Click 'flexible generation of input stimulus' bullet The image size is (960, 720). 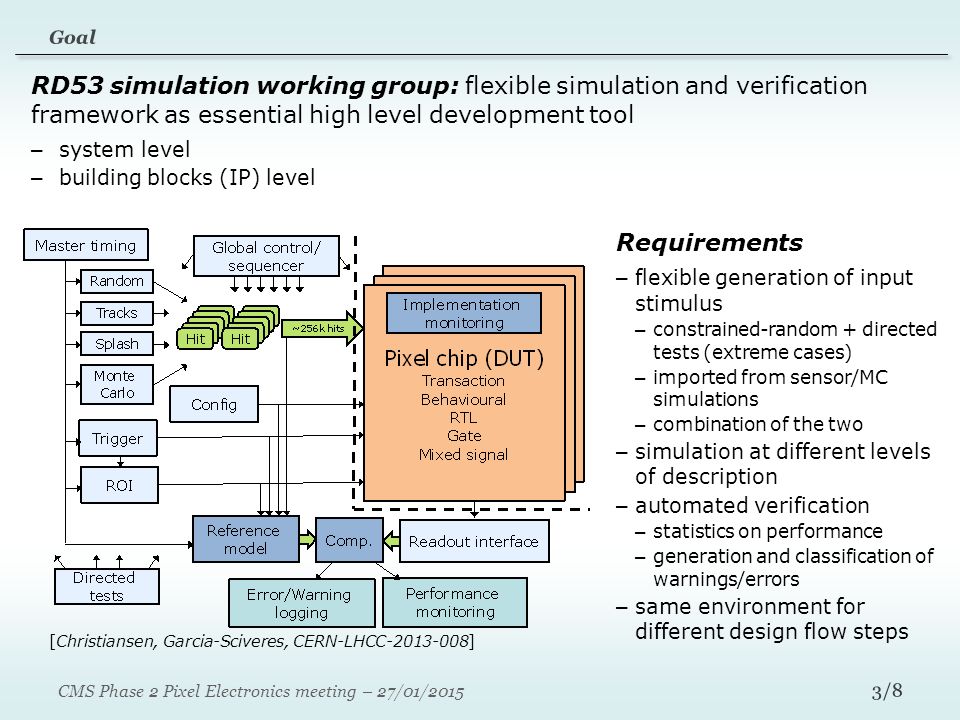(x=773, y=290)
